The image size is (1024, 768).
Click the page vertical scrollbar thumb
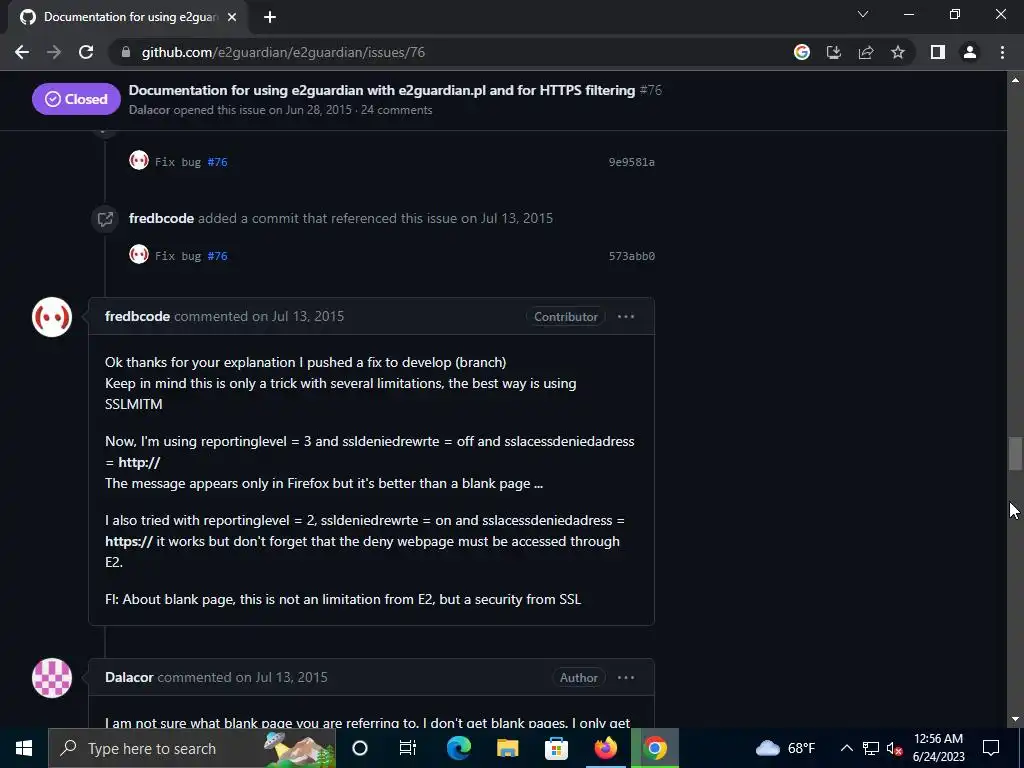click(1015, 454)
